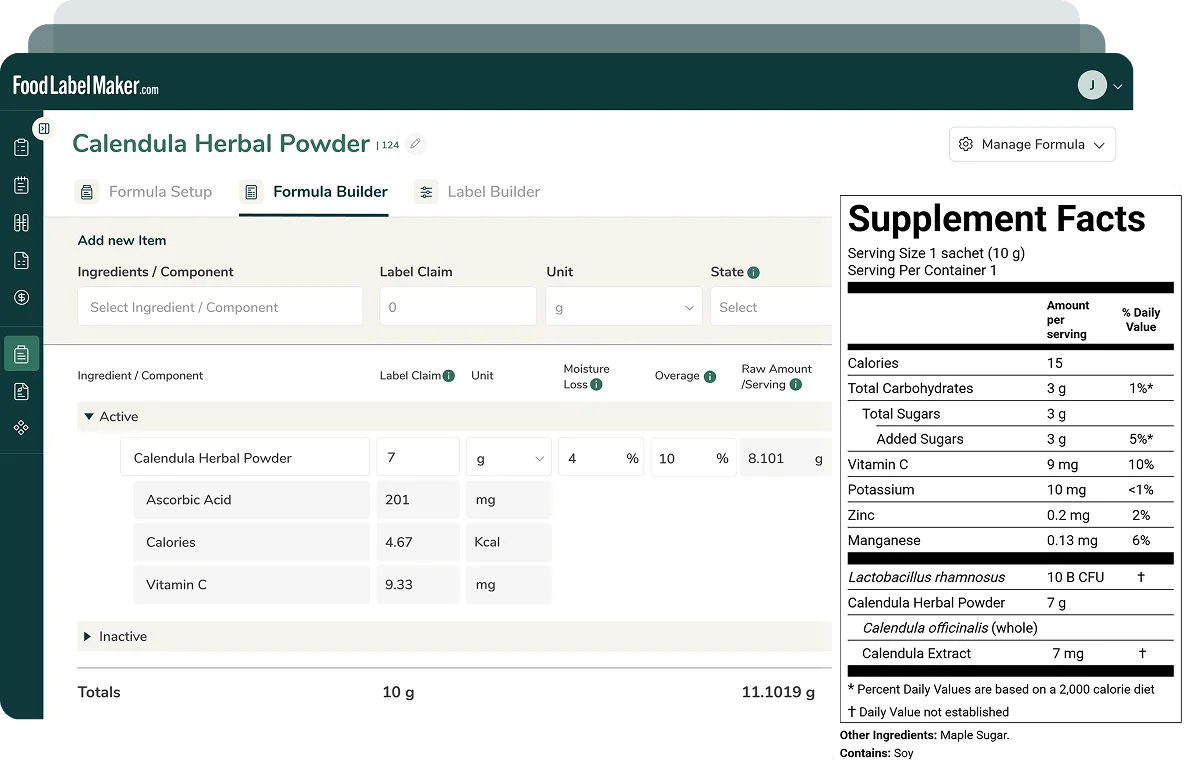
Task: Open the g unit dropdown for Calendula
Action: [509, 457]
